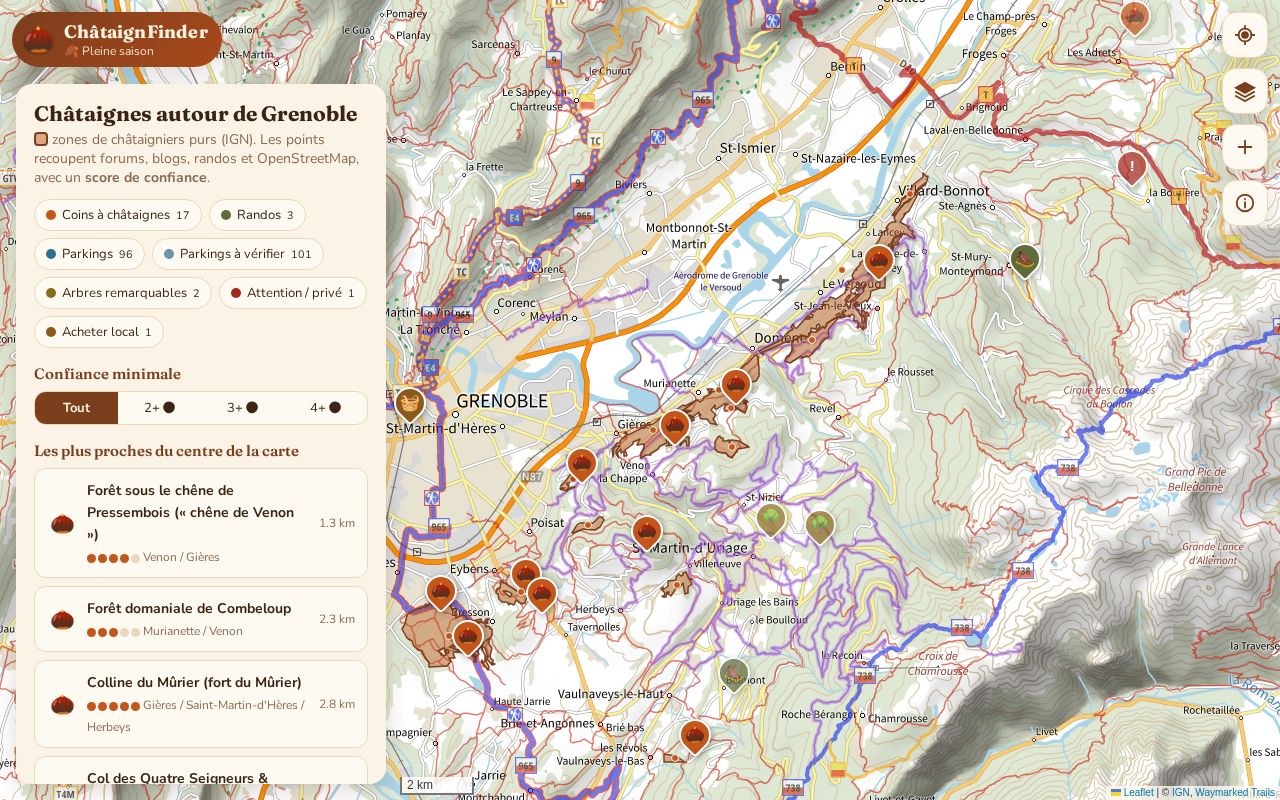1280x800 pixels.
Task: Center the map on my location
Action: 1245,36
